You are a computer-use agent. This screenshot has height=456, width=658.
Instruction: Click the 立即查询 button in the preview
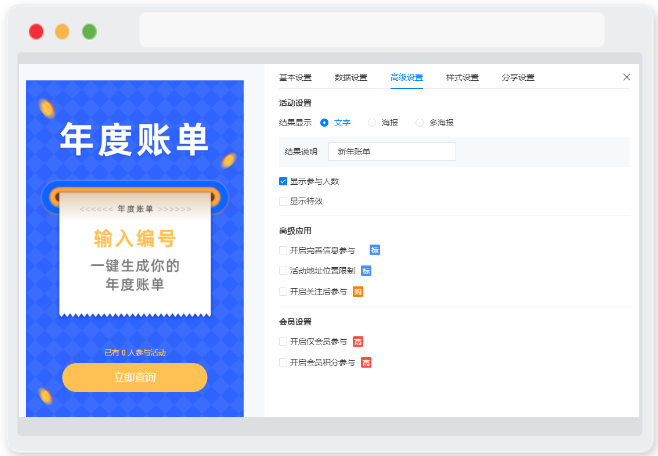[x=135, y=378]
